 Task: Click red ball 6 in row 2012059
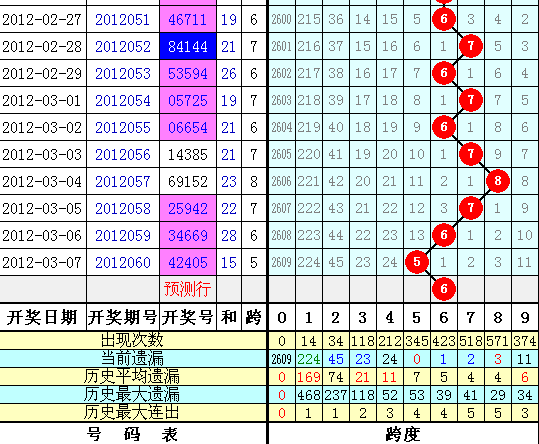pos(444,235)
